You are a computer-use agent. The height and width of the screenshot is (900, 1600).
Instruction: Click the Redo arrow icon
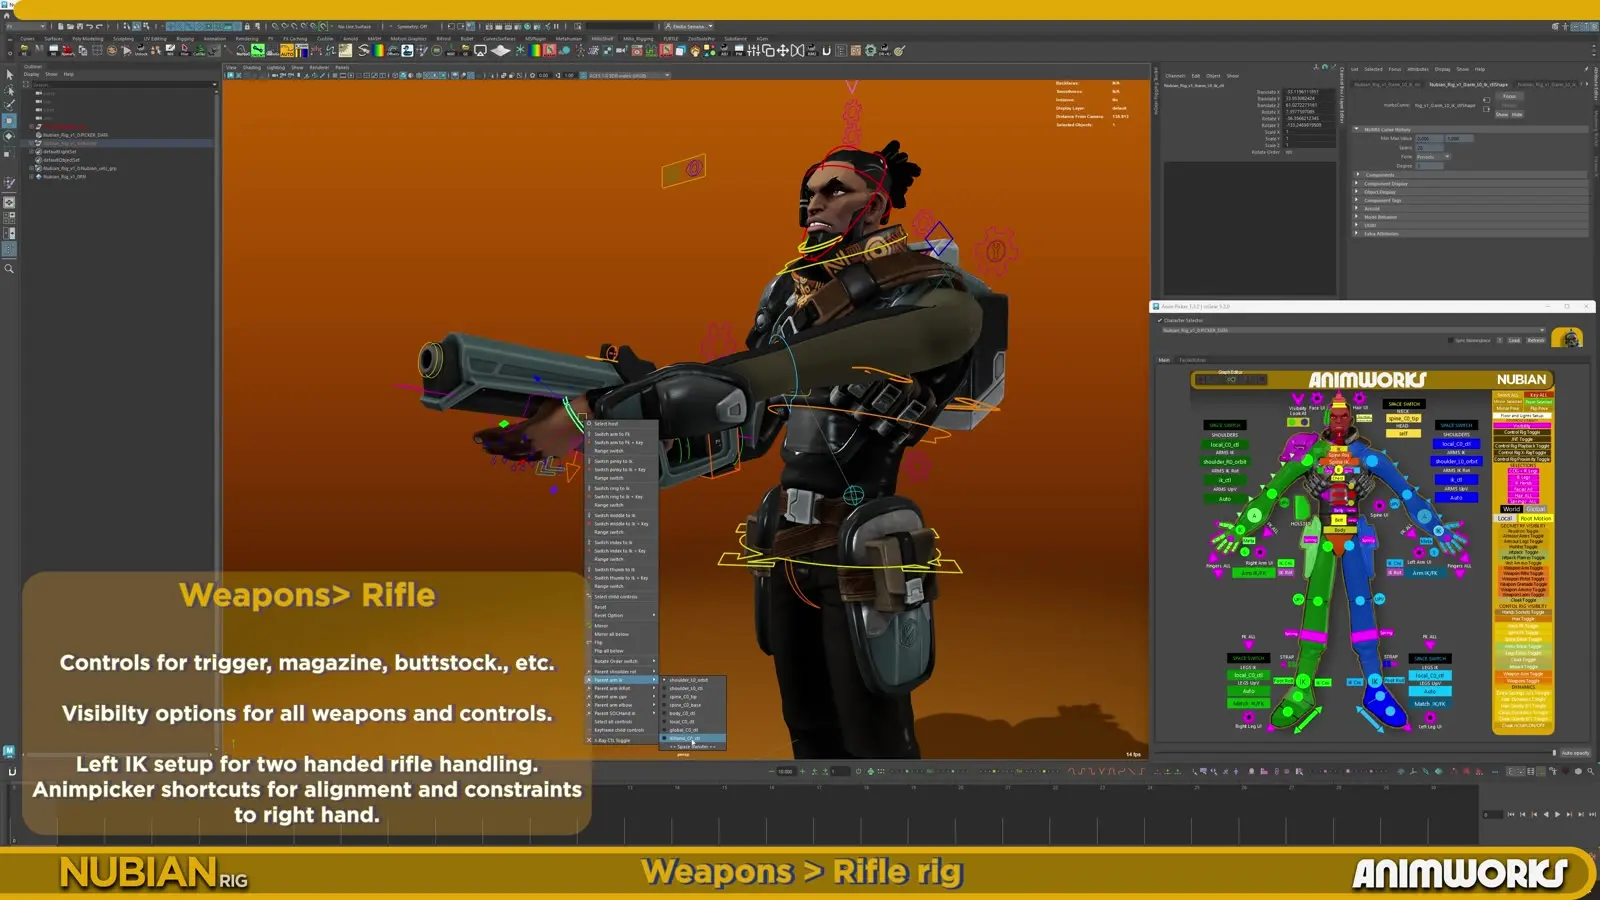point(99,27)
